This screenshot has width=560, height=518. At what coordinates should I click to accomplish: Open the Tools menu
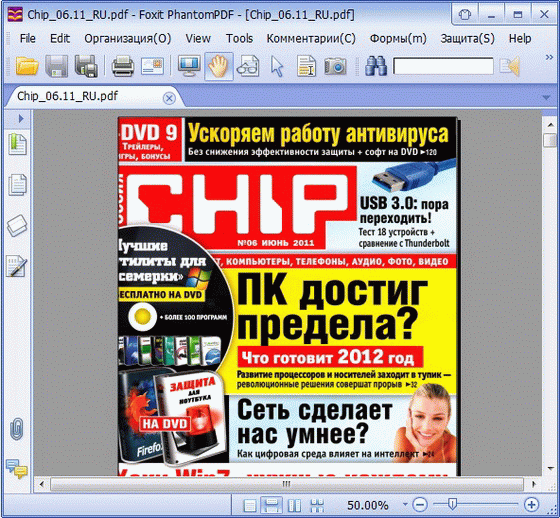[x=239, y=39]
